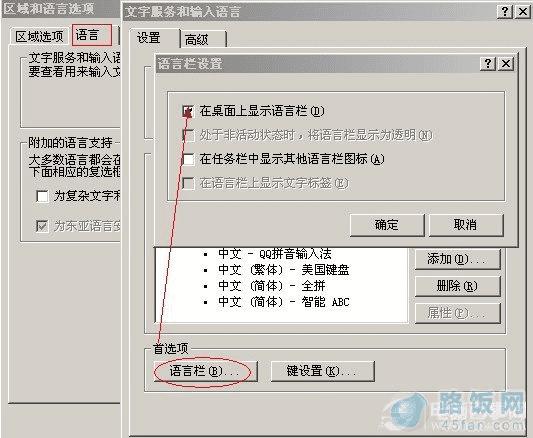Screen dimensions: 533x438
Task: Select 中文 - QQ拼音输入法 in the list
Action: coord(275,253)
